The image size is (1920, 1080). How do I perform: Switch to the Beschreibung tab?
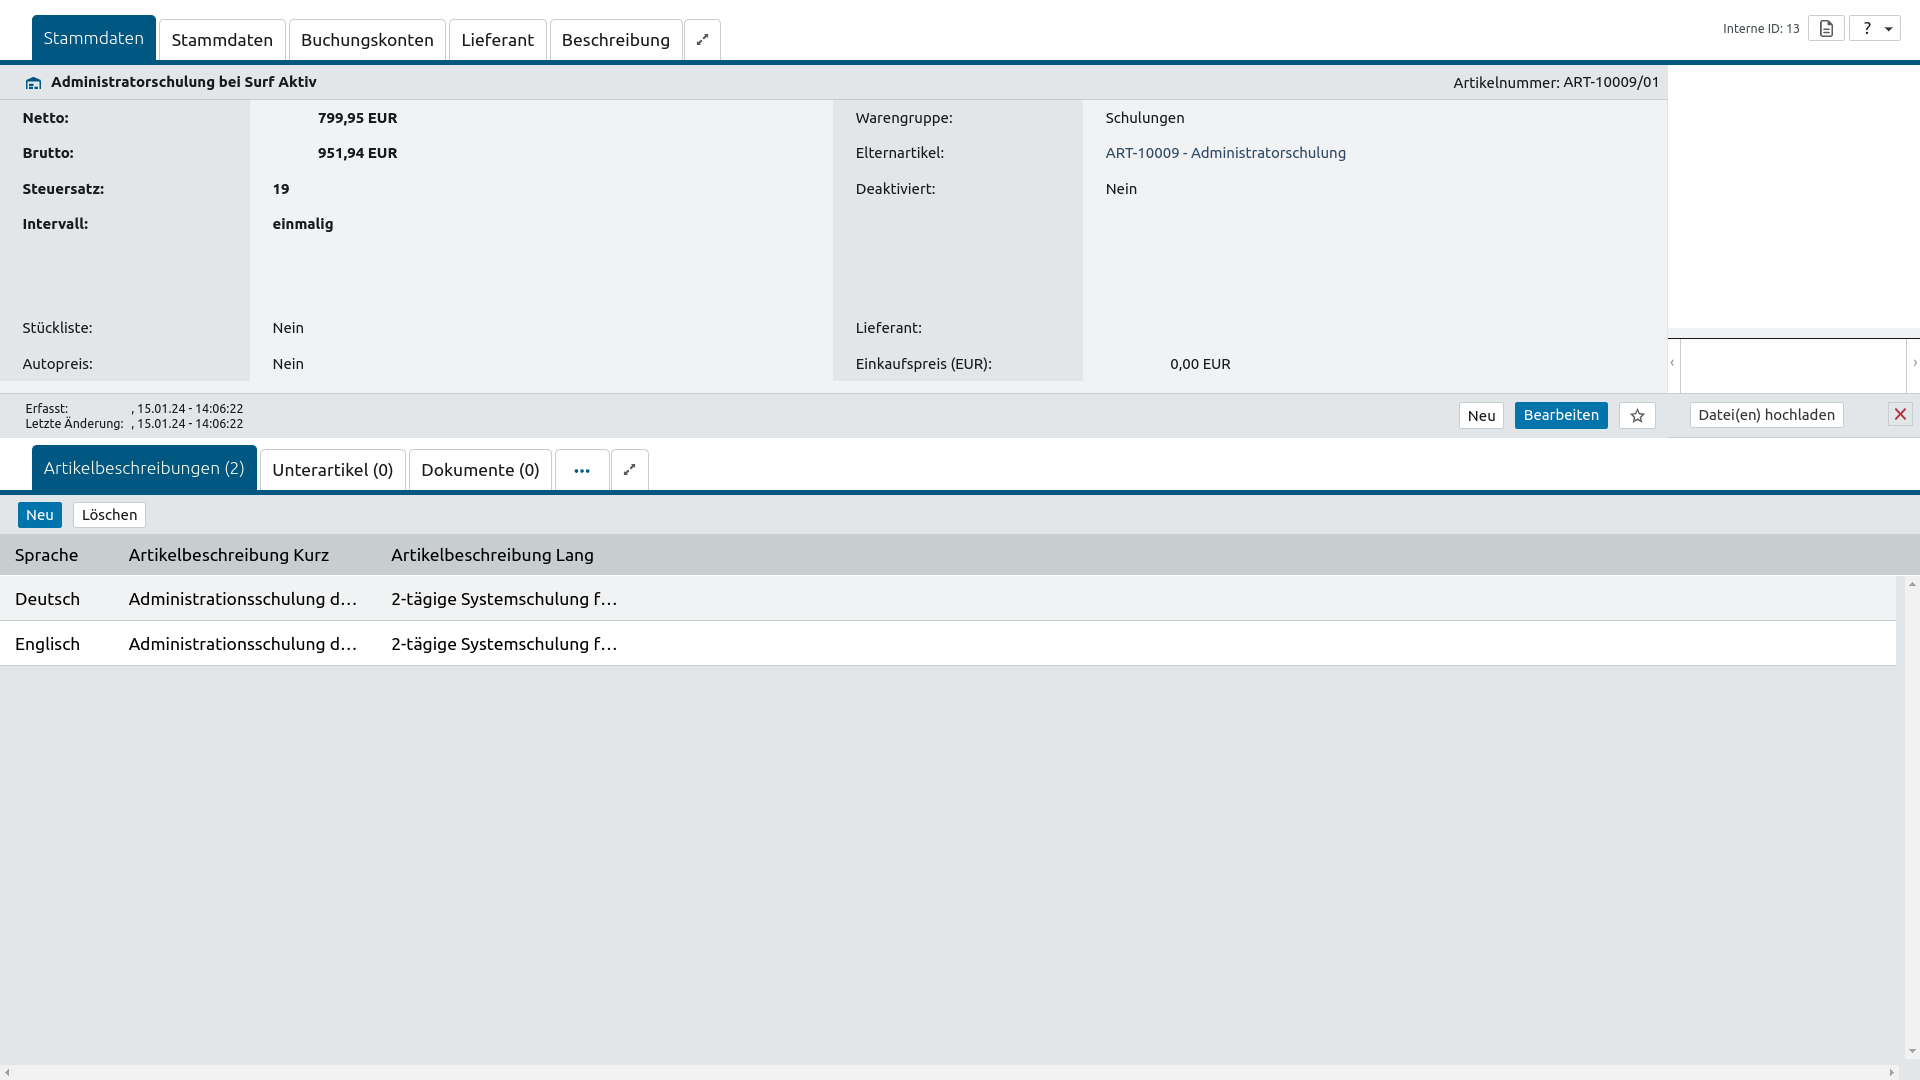[615, 40]
